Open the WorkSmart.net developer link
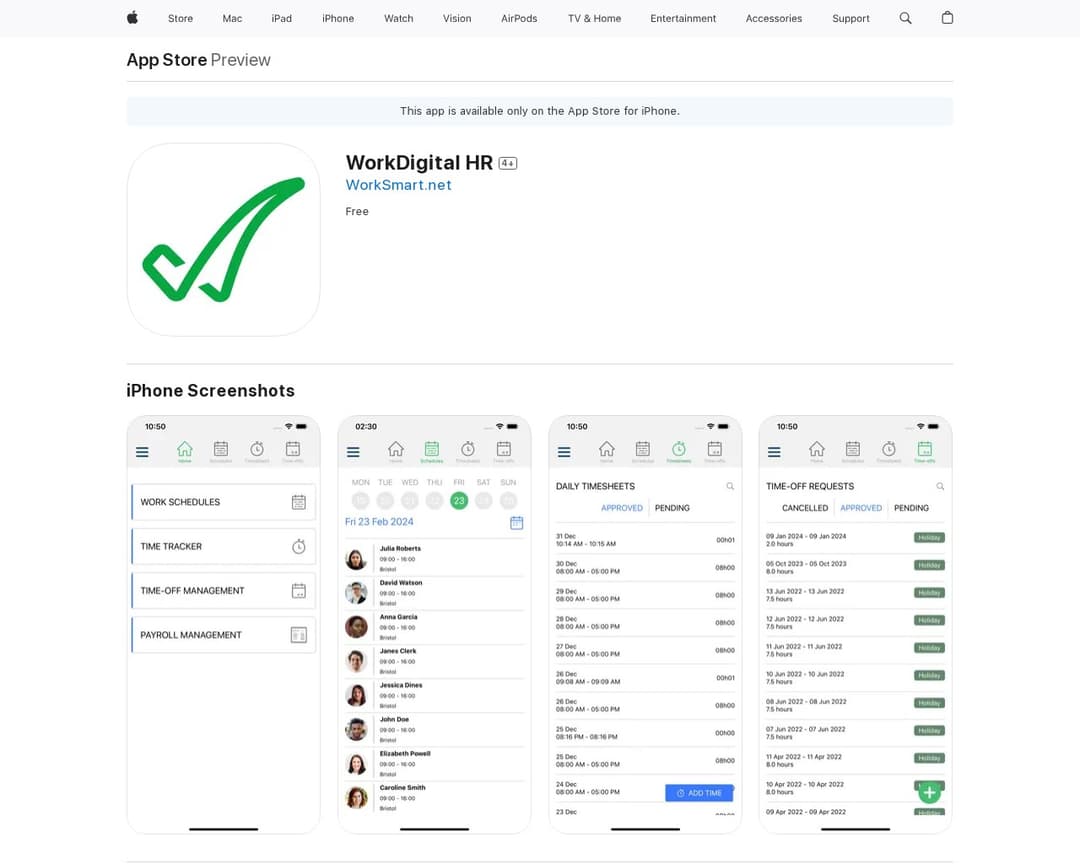1080x864 pixels. (398, 185)
